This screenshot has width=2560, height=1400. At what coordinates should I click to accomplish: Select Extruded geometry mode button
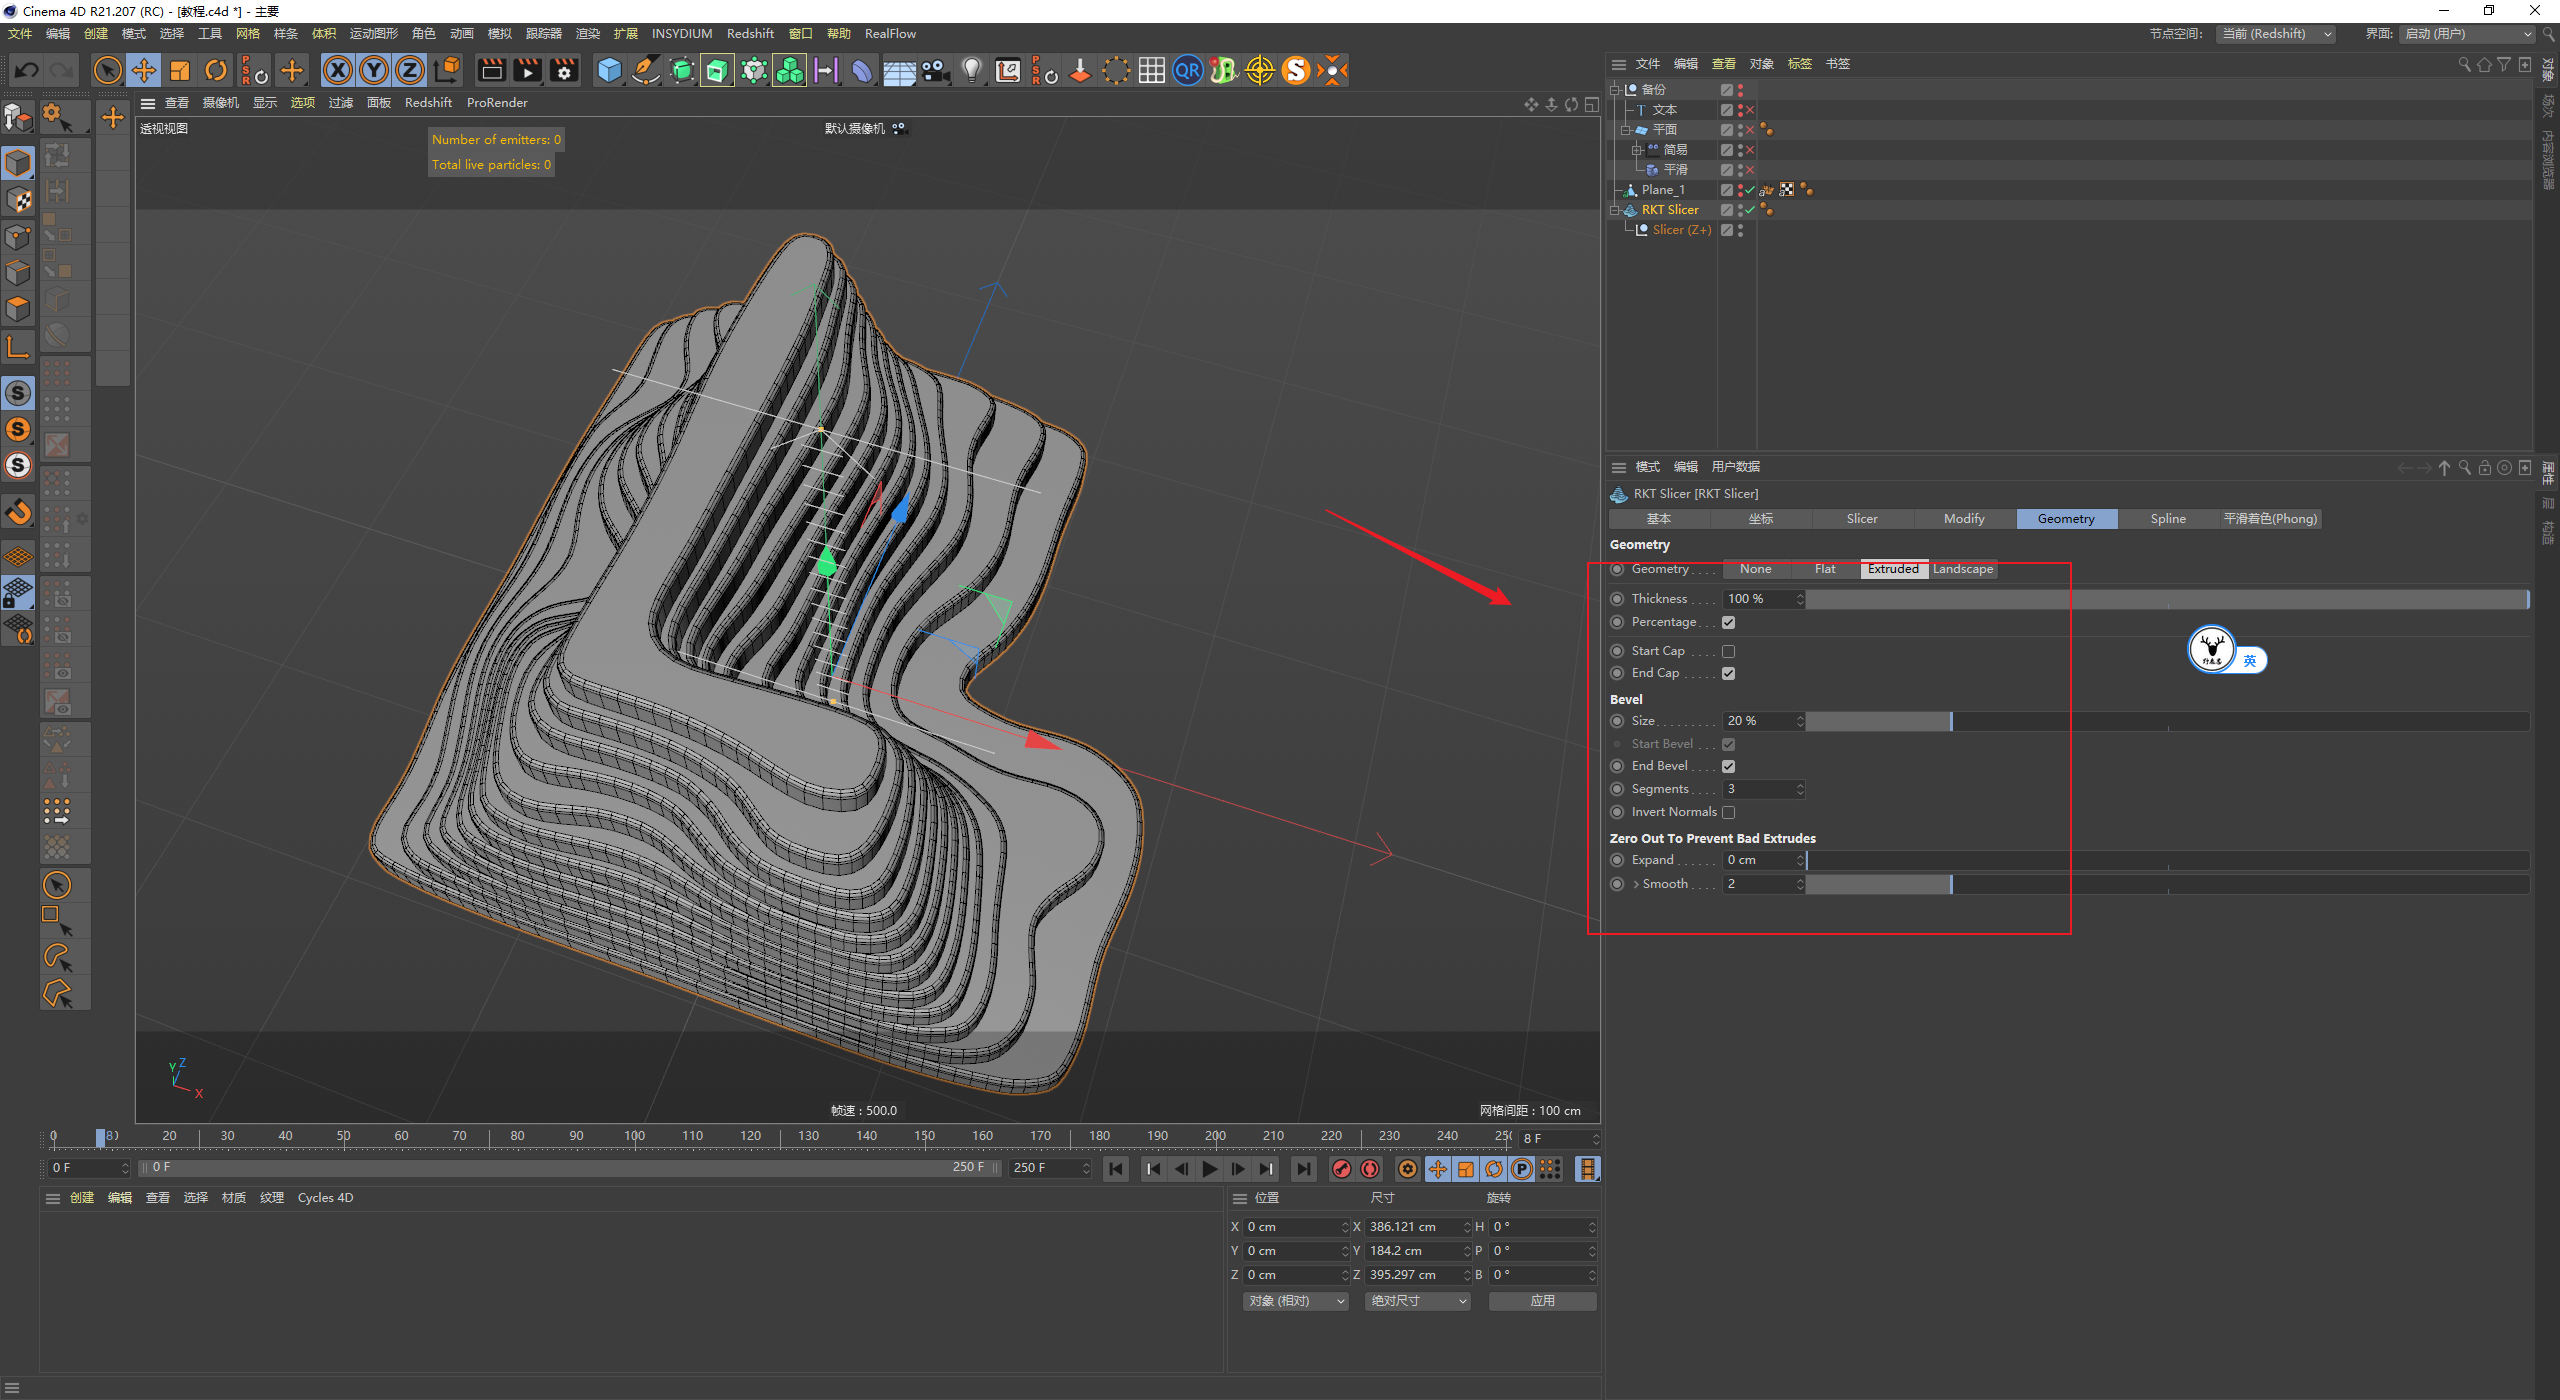(x=1893, y=567)
